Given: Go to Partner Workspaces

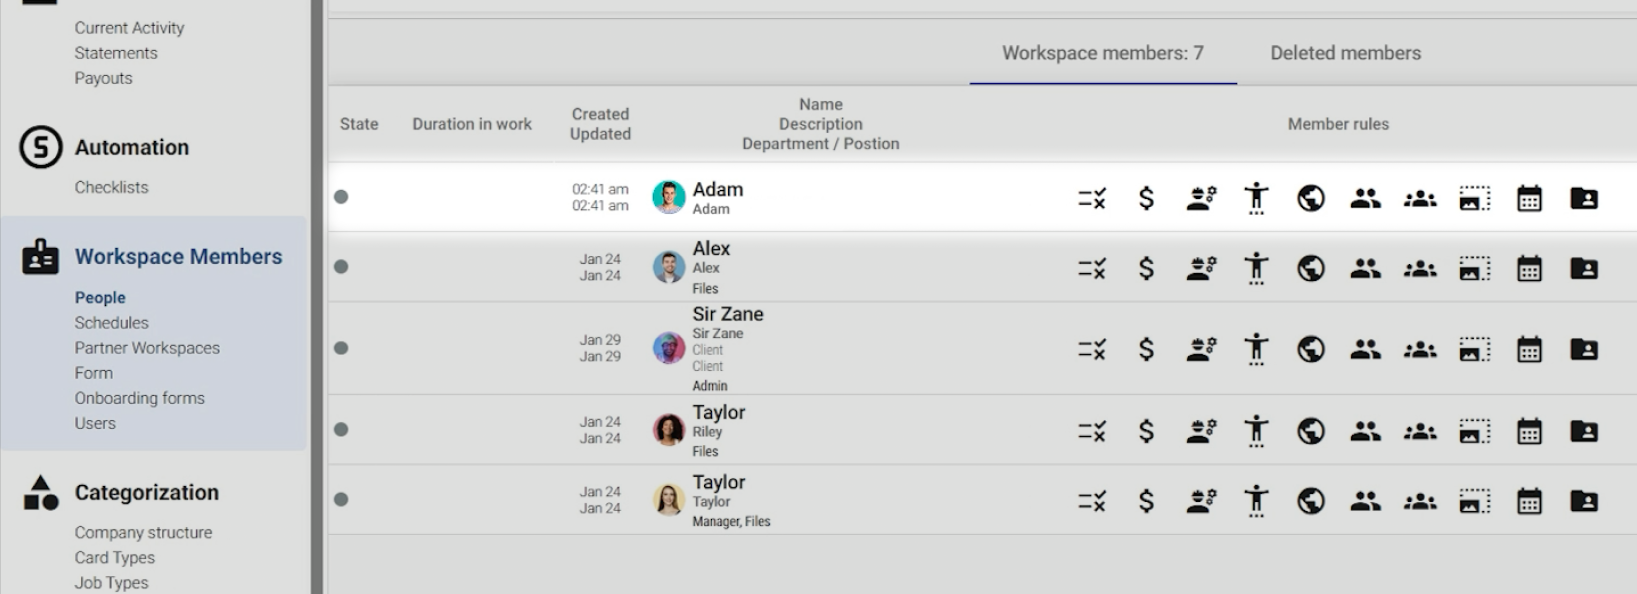Looking at the screenshot, I should click(147, 348).
